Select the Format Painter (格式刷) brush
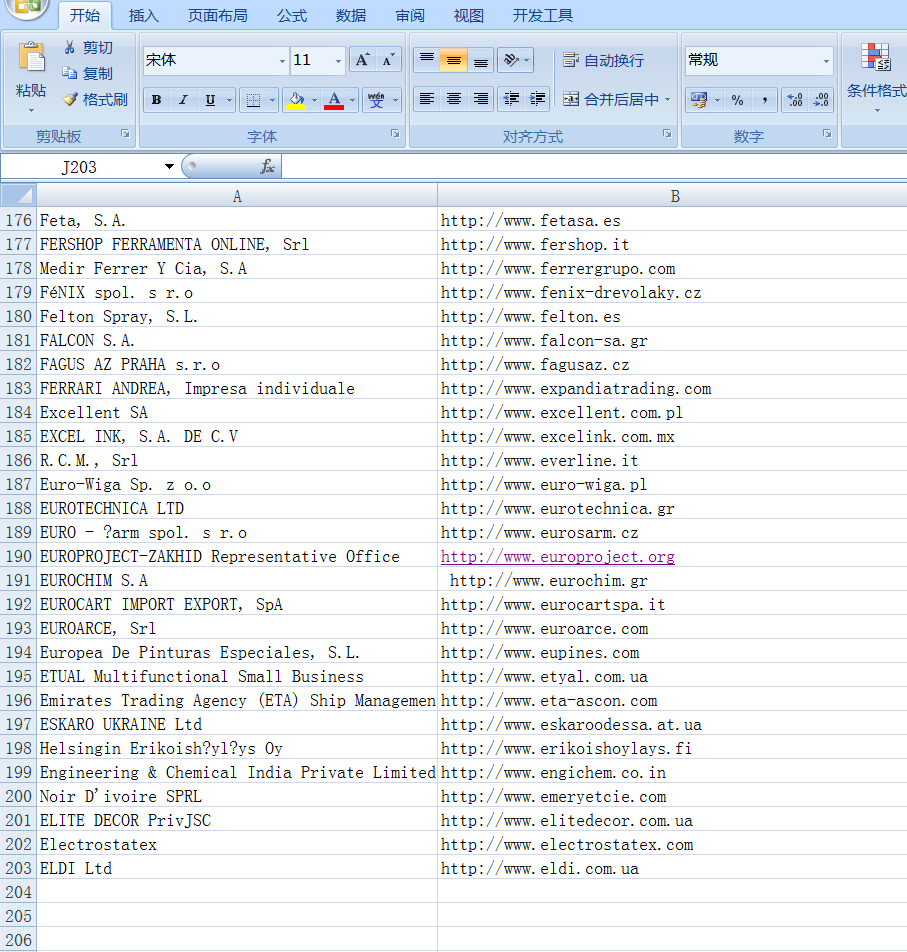The width and height of the screenshot is (907, 952). (x=70, y=99)
